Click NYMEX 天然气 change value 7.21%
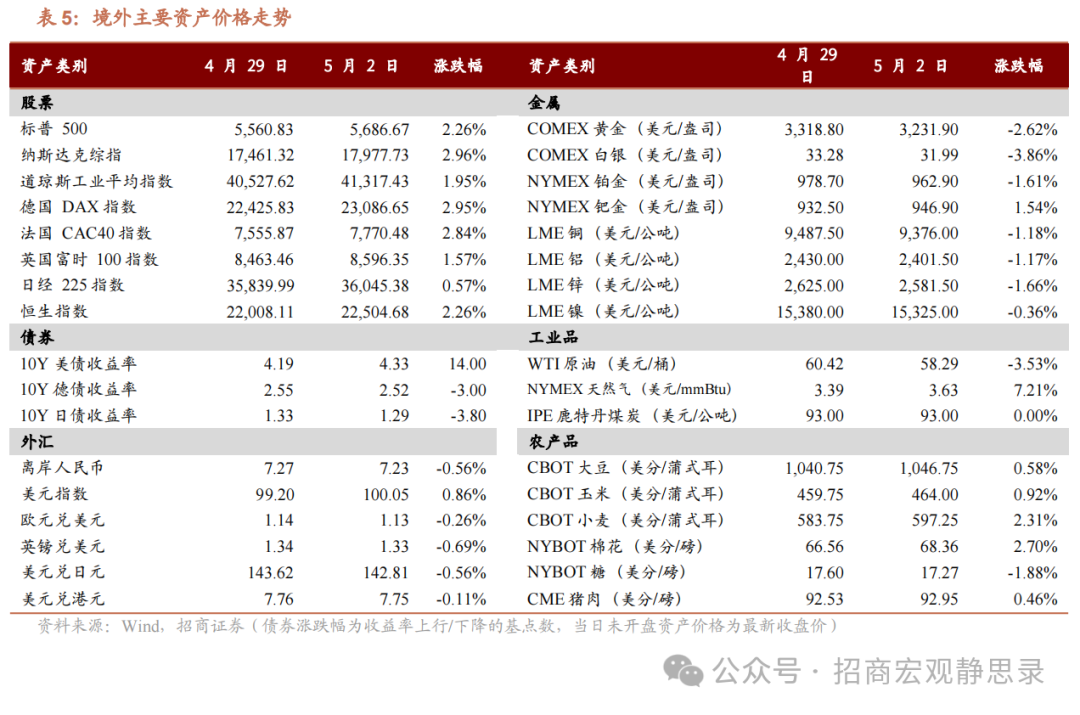The height and width of the screenshot is (715, 1080). pos(1035,390)
